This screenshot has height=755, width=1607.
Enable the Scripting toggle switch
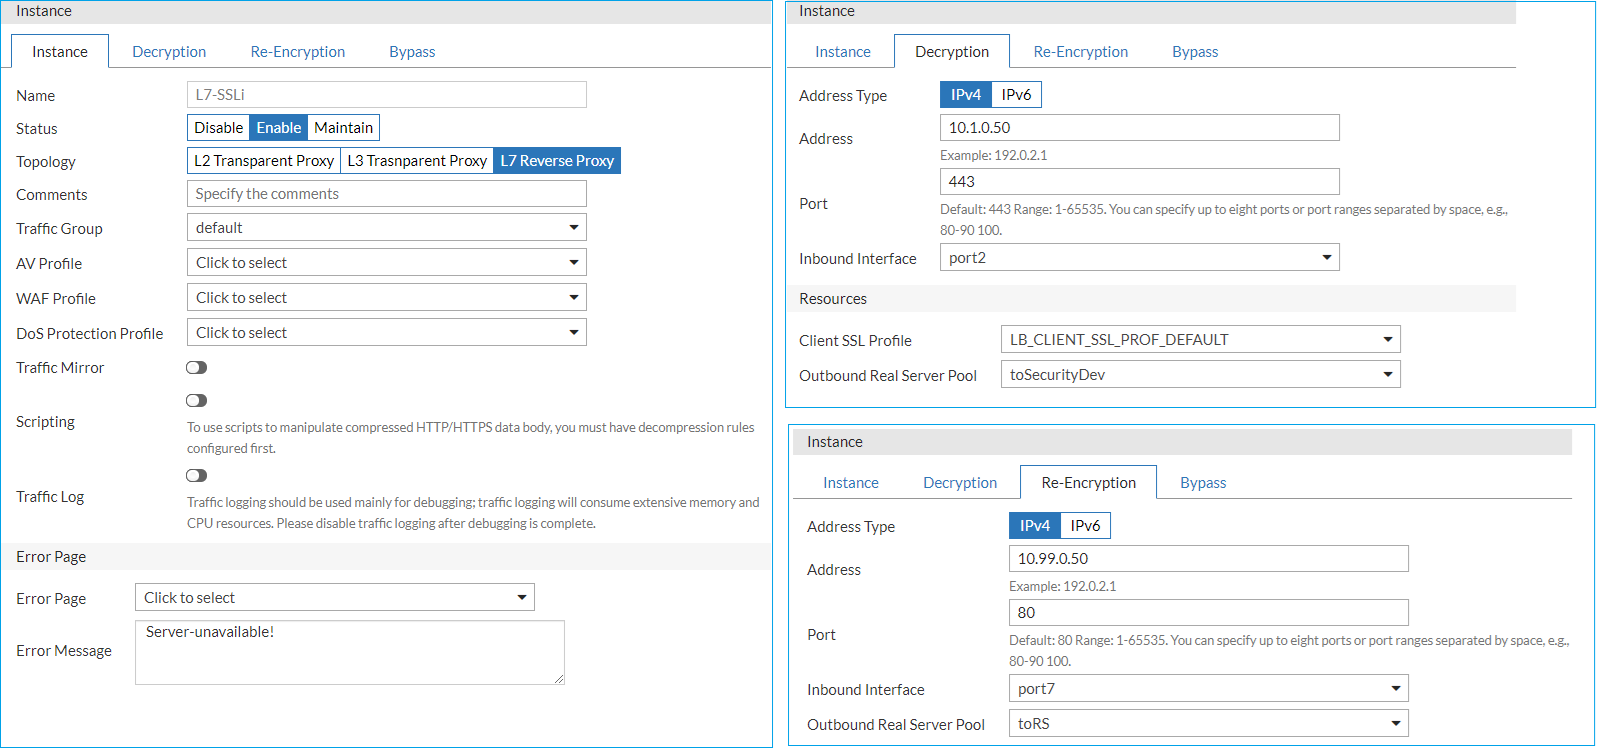pos(196,401)
